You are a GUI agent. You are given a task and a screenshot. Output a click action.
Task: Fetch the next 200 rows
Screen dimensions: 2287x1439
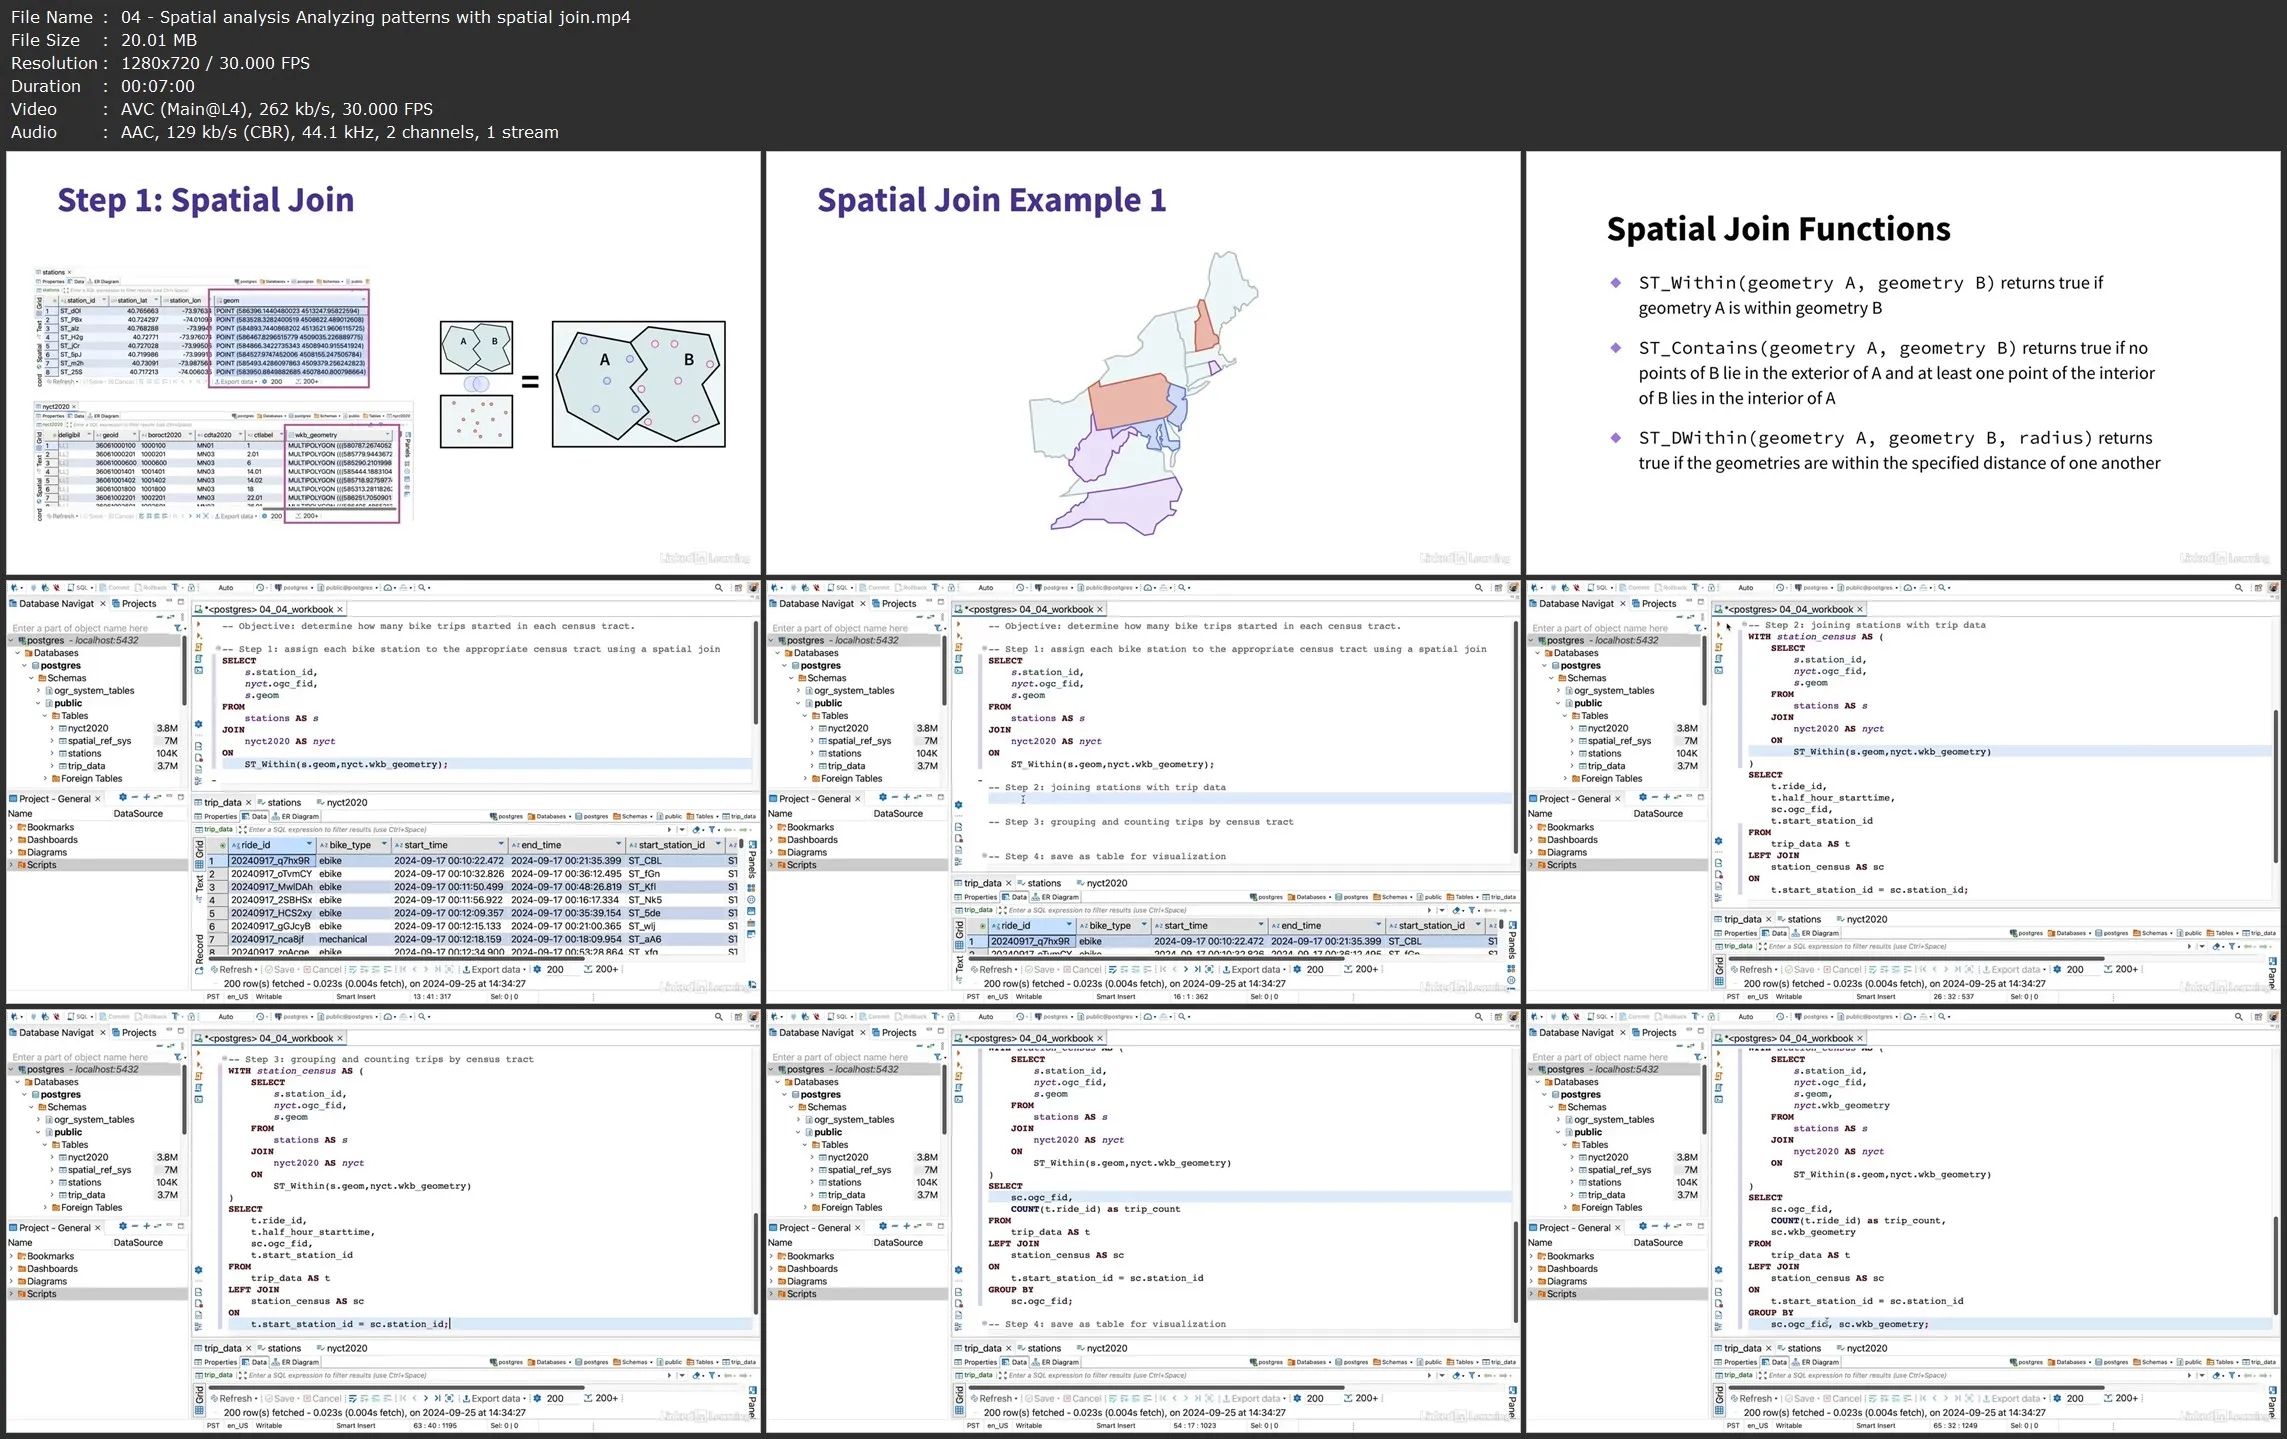(x=606, y=969)
